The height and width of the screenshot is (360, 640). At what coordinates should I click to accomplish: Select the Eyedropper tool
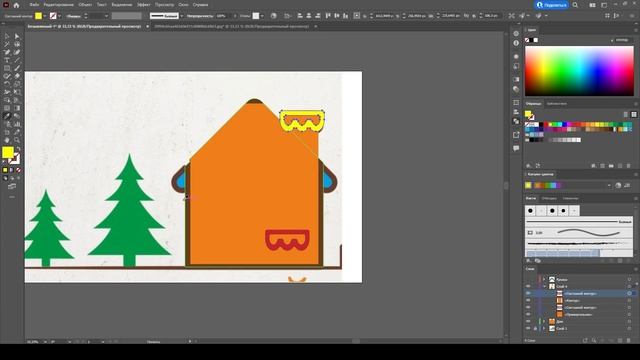[x=7, y=116]
